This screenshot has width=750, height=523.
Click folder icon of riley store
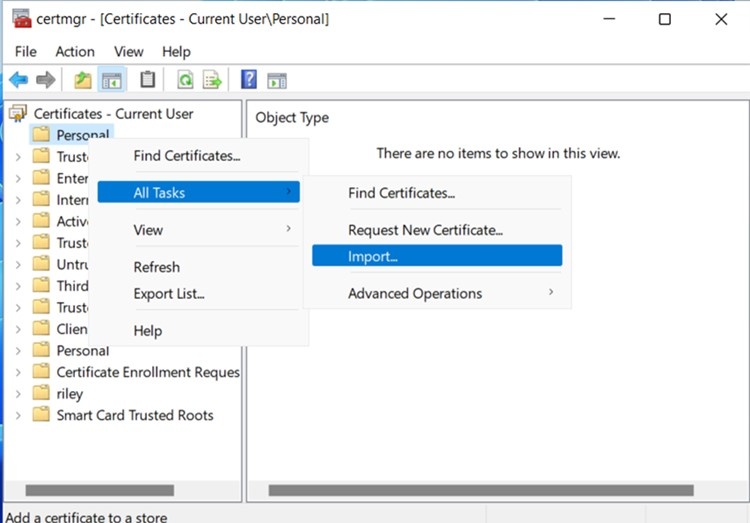[41, 393]
